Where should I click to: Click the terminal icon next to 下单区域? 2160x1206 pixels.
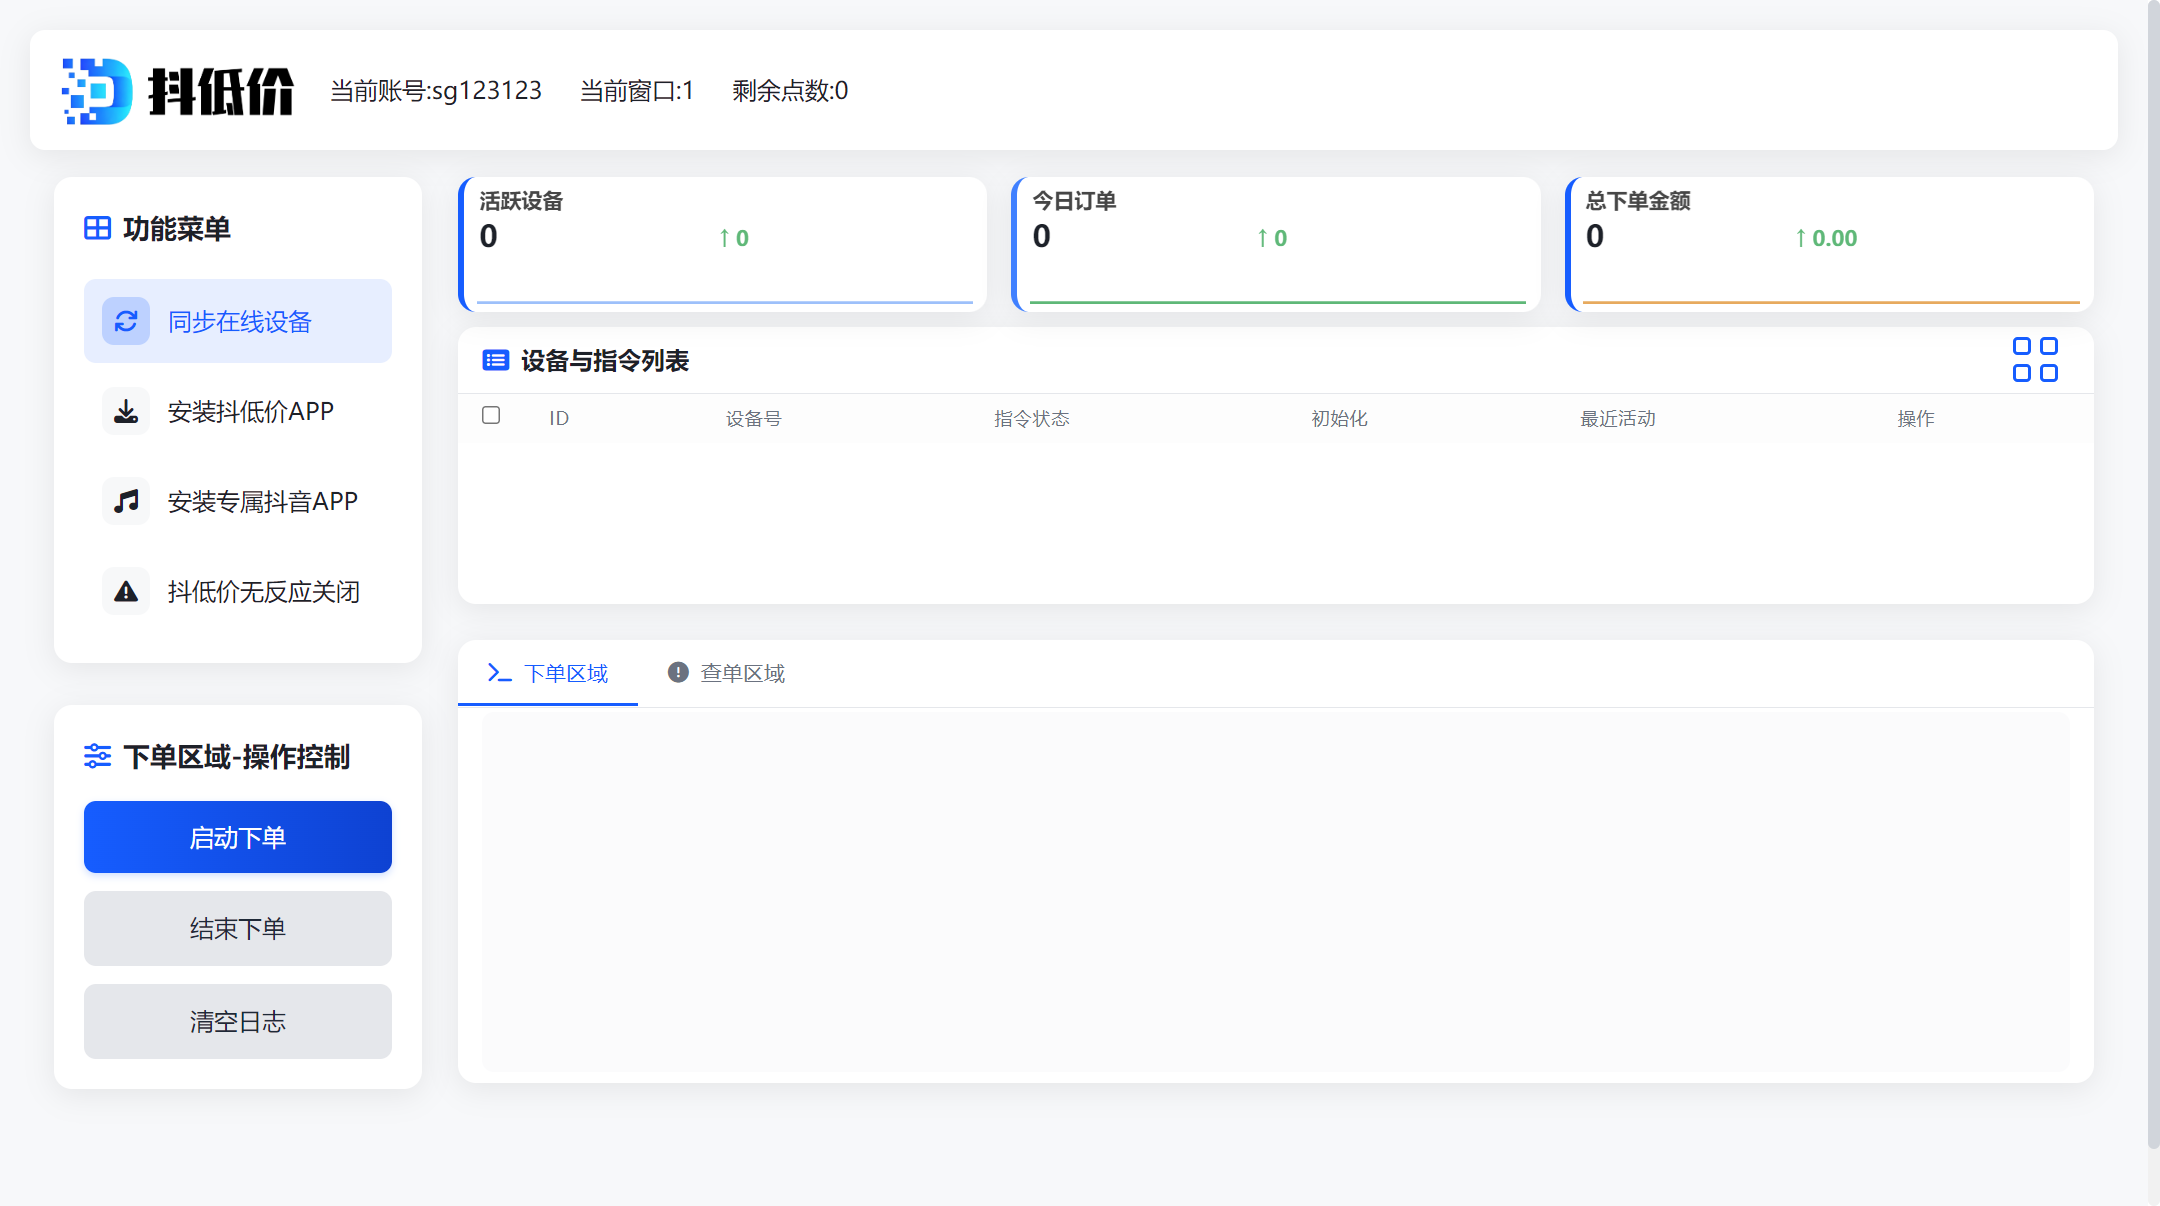499,672
